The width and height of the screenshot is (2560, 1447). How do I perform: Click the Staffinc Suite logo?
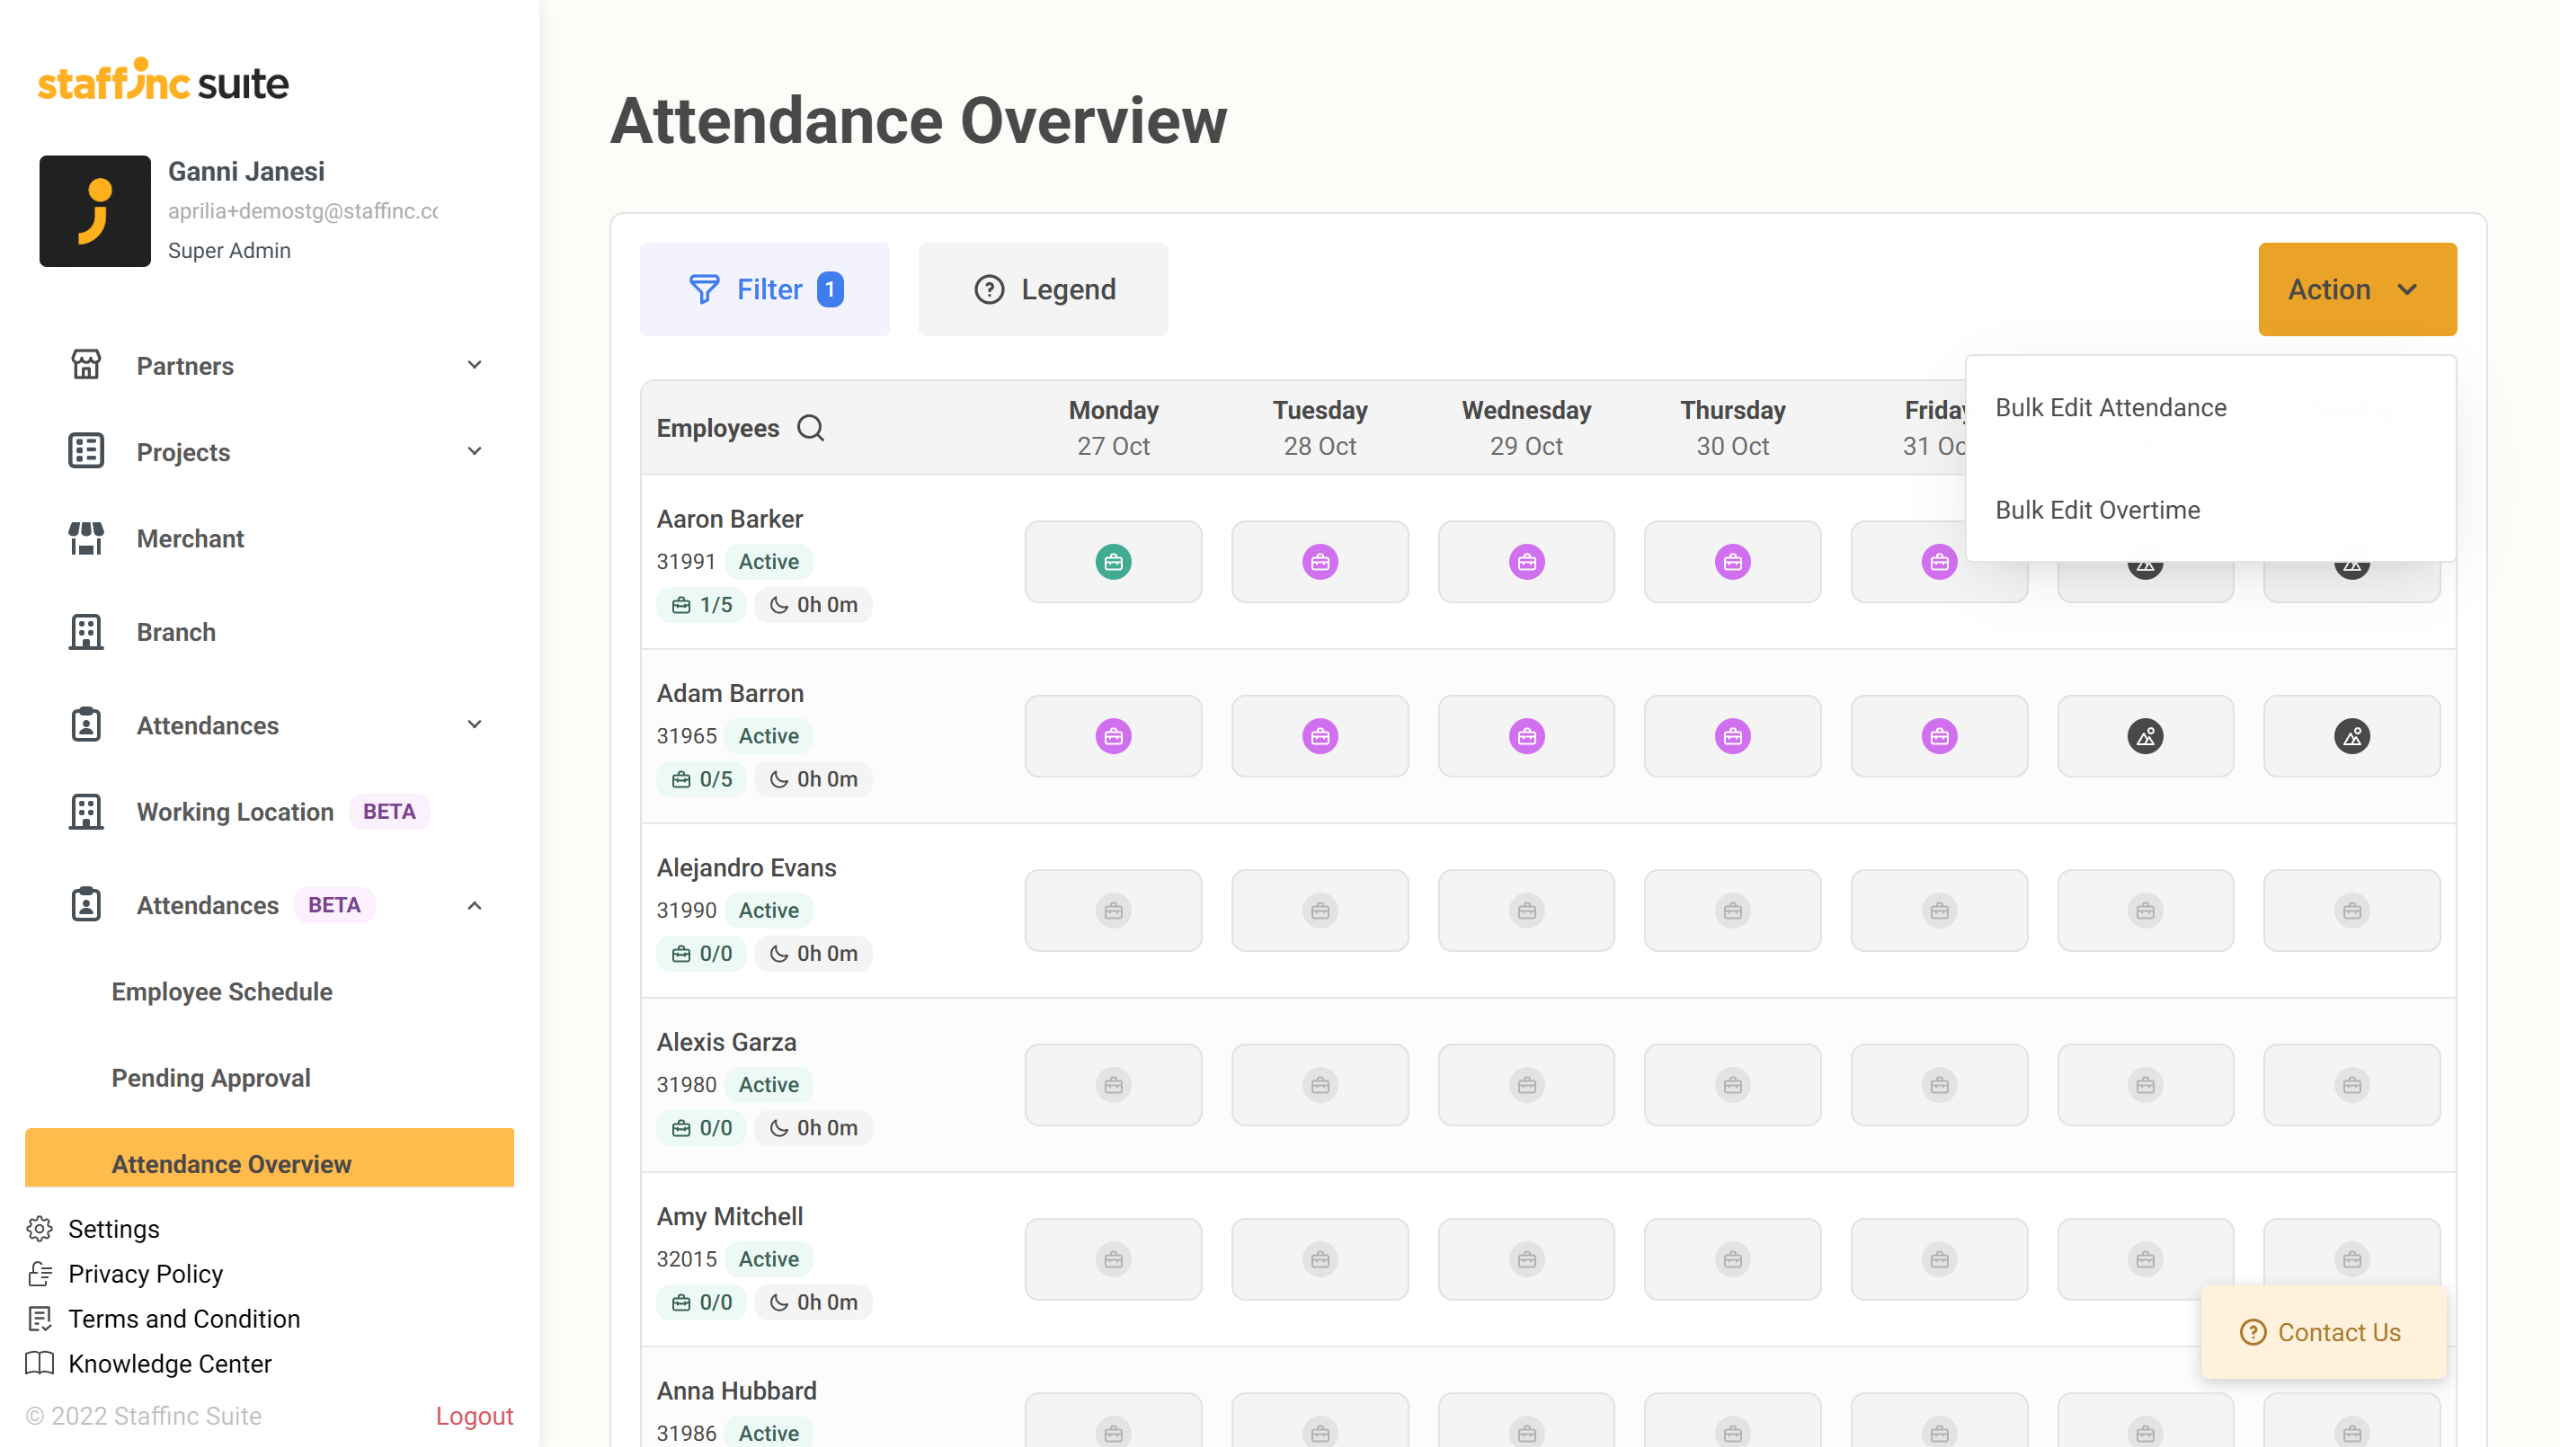(163, 81)
